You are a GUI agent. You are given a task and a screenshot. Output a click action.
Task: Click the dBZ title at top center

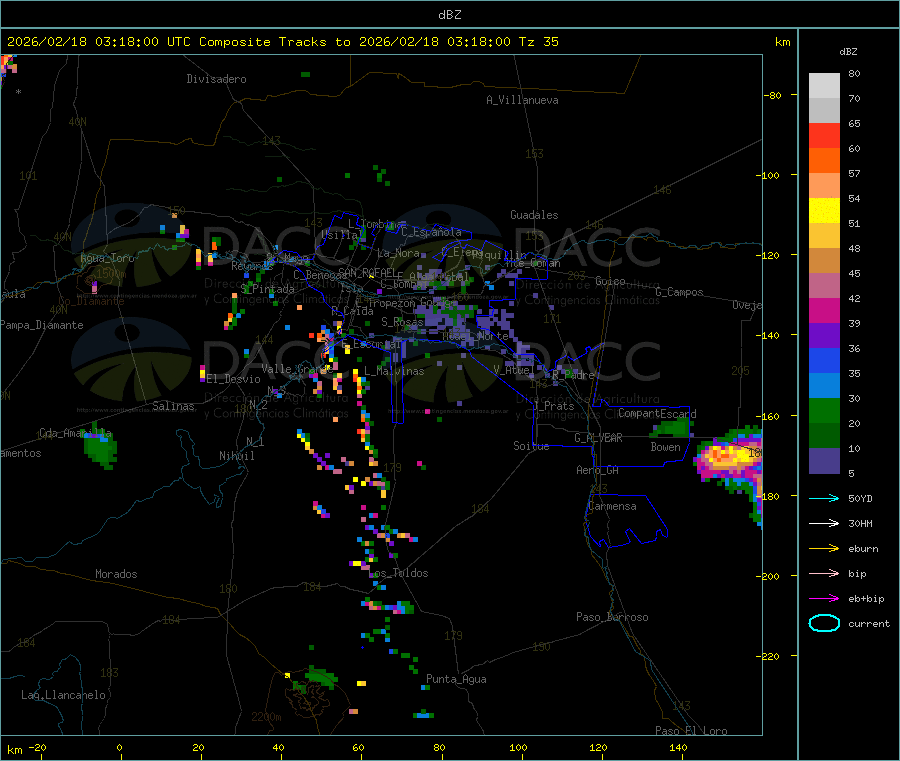click(449, 14)
